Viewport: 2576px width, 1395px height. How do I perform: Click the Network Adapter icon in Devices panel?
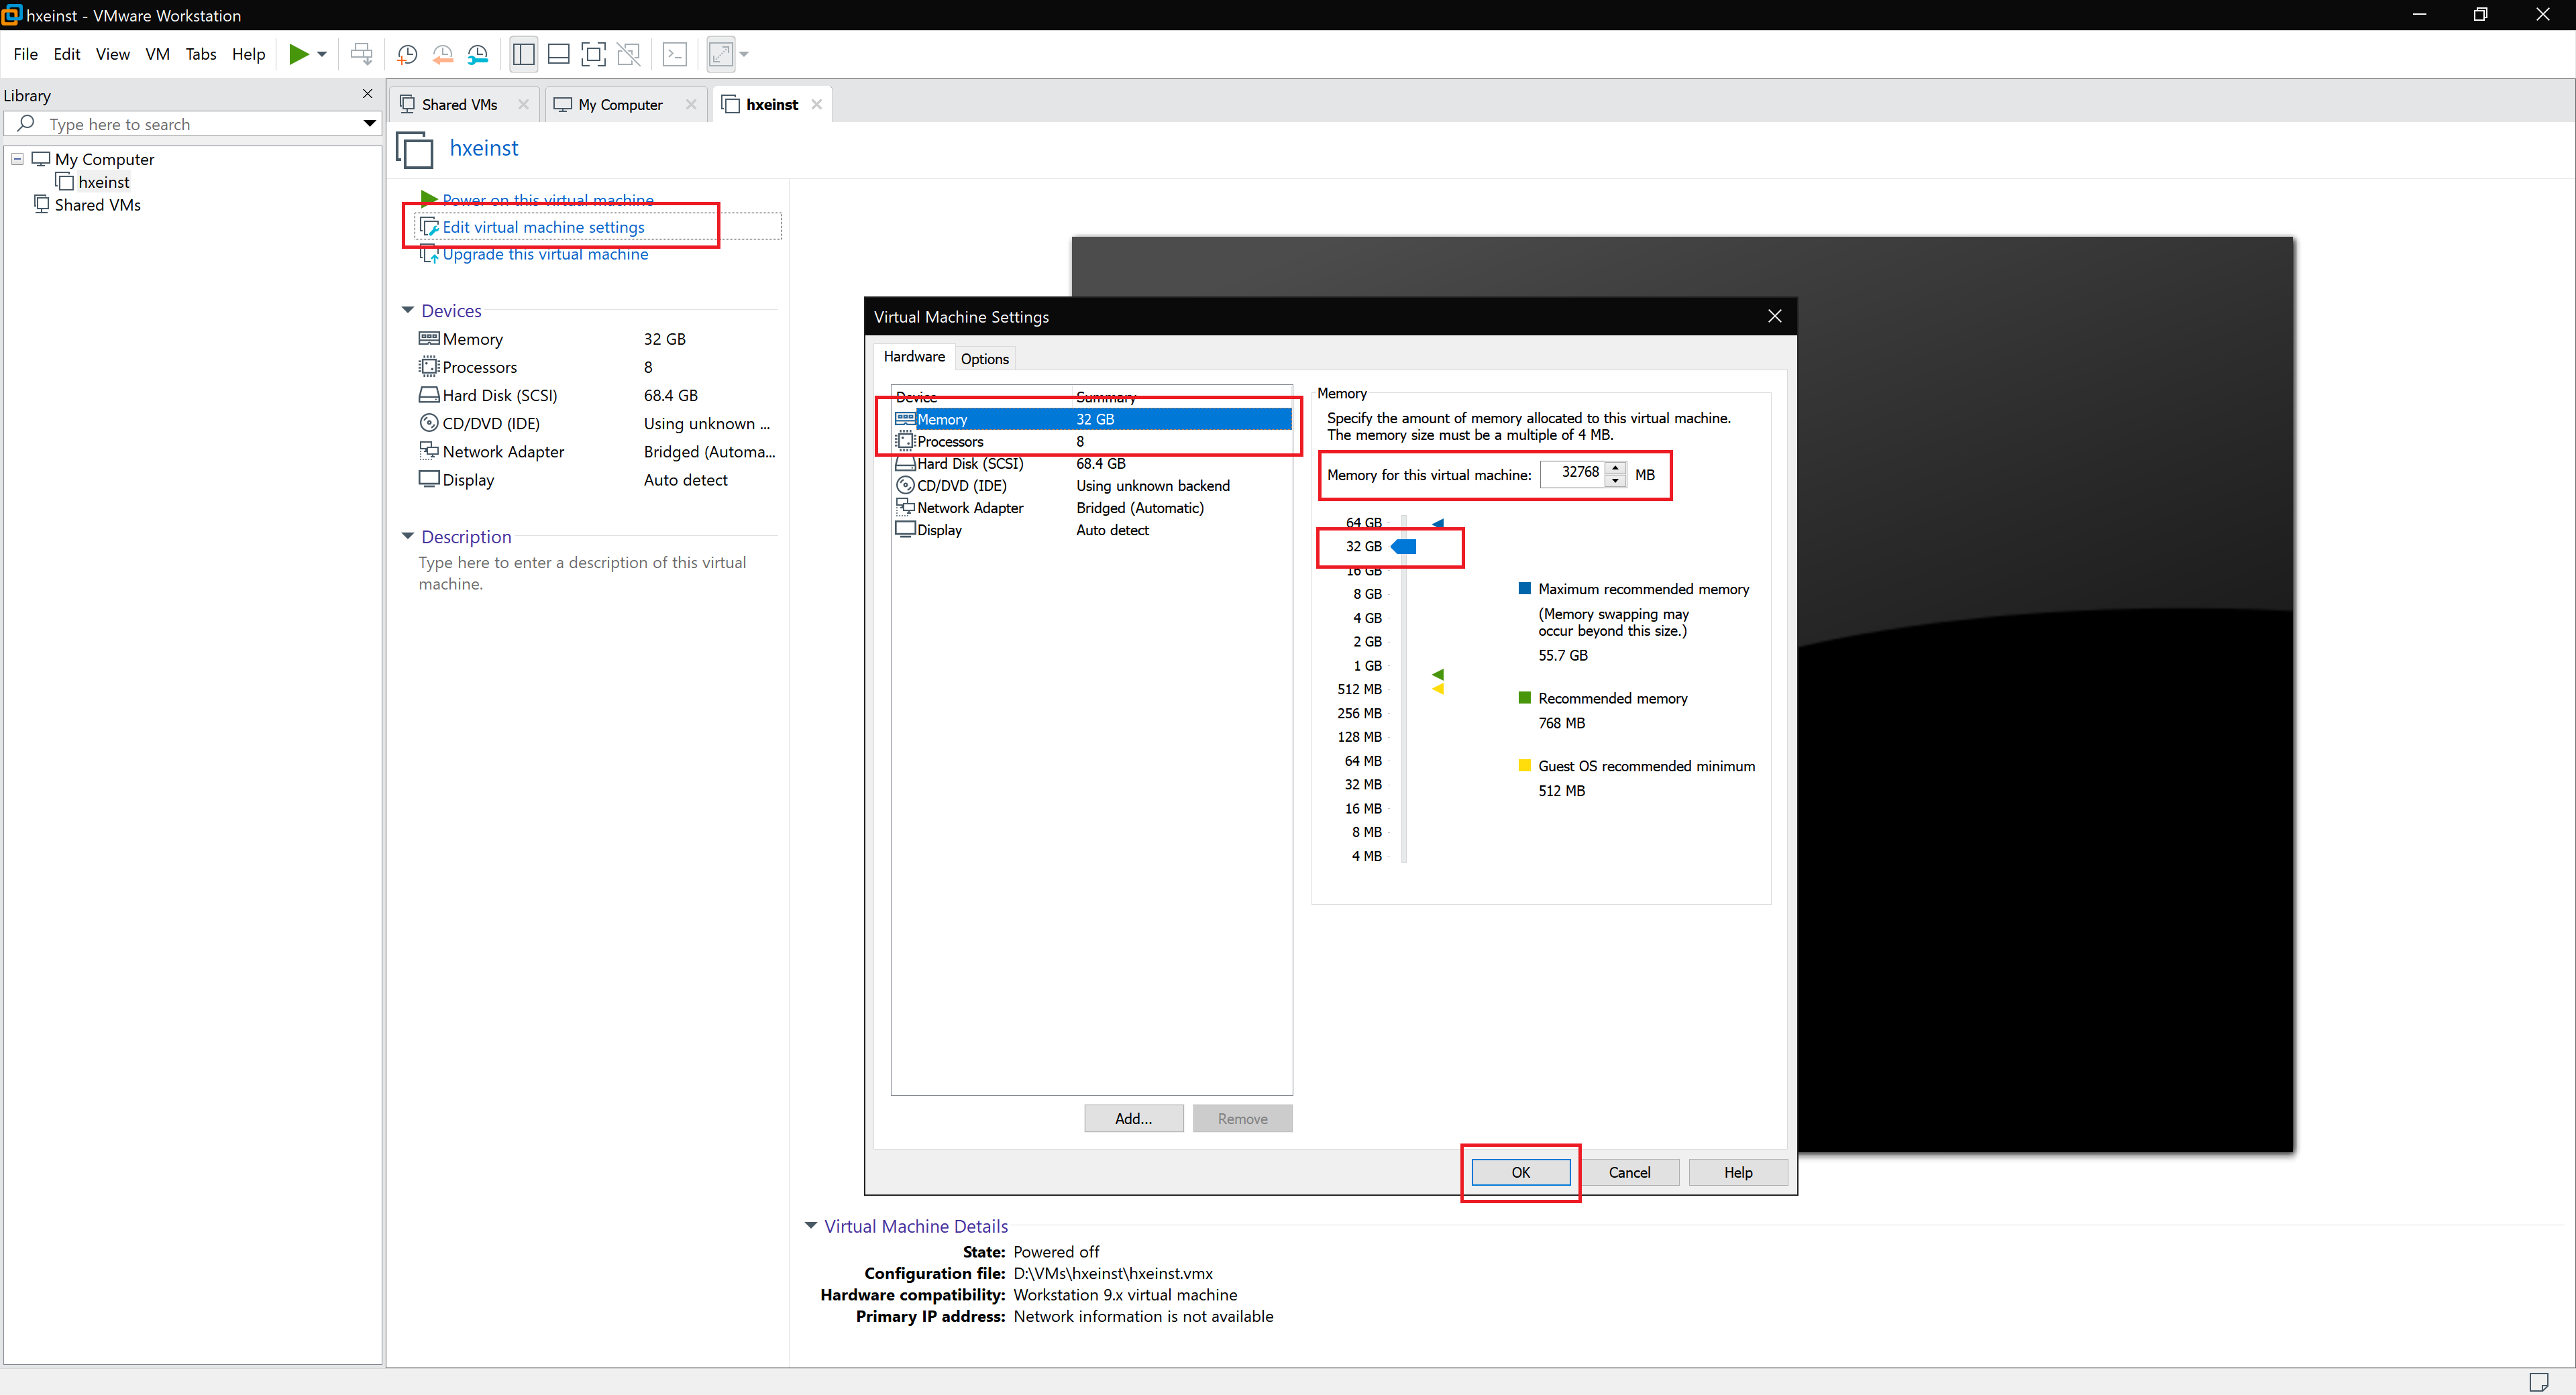point(429,450)
